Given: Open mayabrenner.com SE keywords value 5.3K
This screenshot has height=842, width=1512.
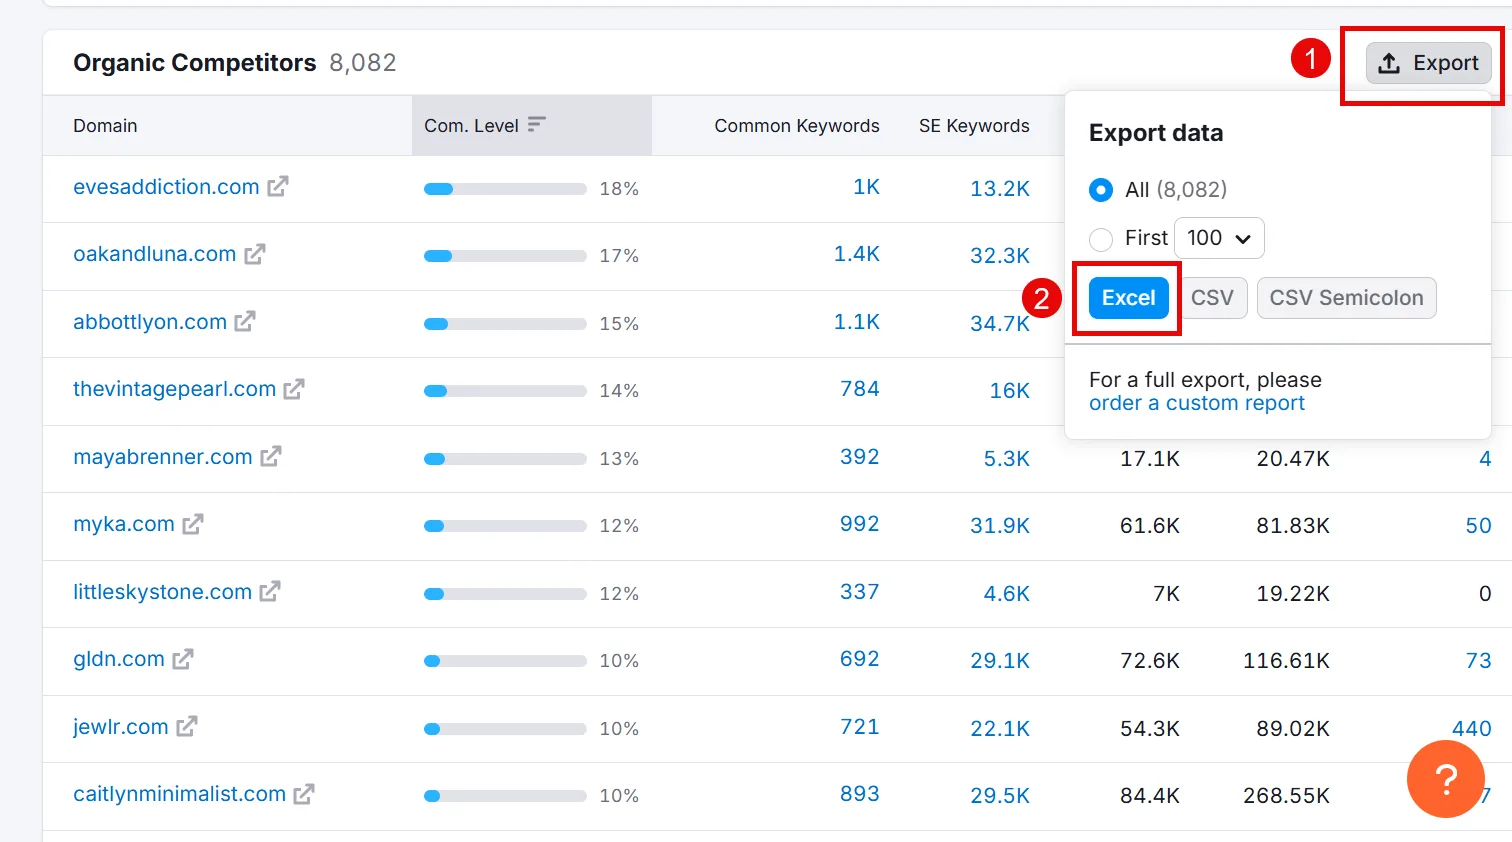Looking at the screenshot, I should tap(1007, 459).
